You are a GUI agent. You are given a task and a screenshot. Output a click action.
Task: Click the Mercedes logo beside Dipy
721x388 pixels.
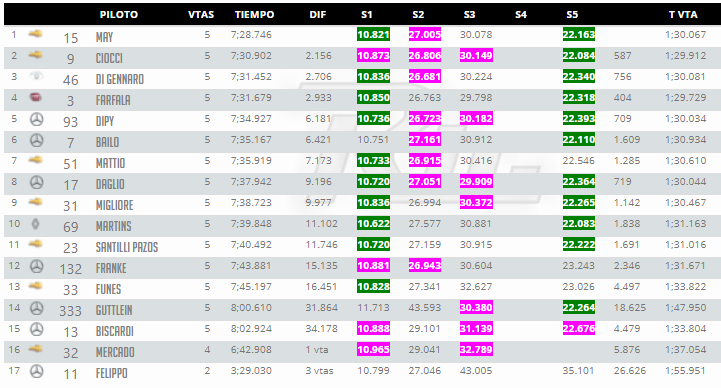37,119
